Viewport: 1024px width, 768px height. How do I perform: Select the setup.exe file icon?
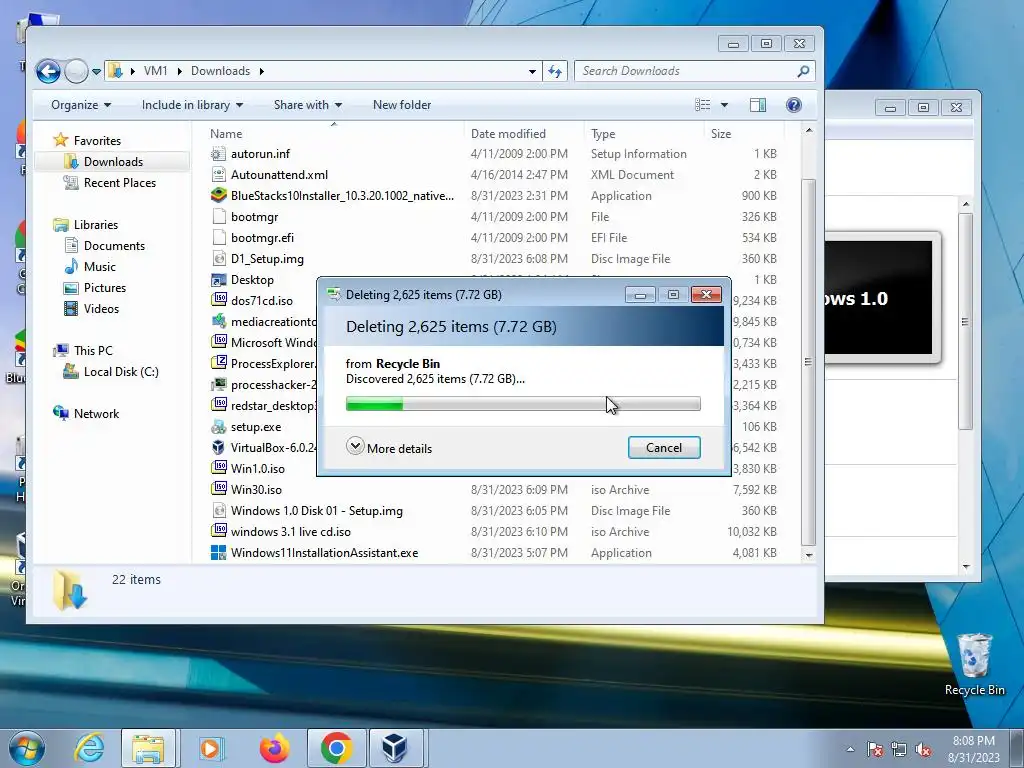point(219,427)
